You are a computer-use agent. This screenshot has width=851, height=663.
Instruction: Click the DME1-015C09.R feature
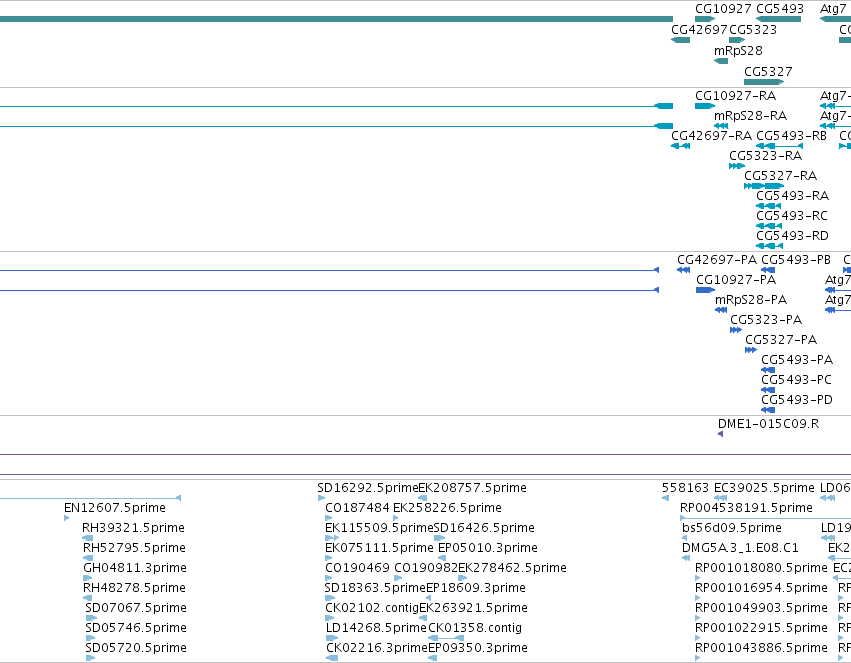coord(720,435)
